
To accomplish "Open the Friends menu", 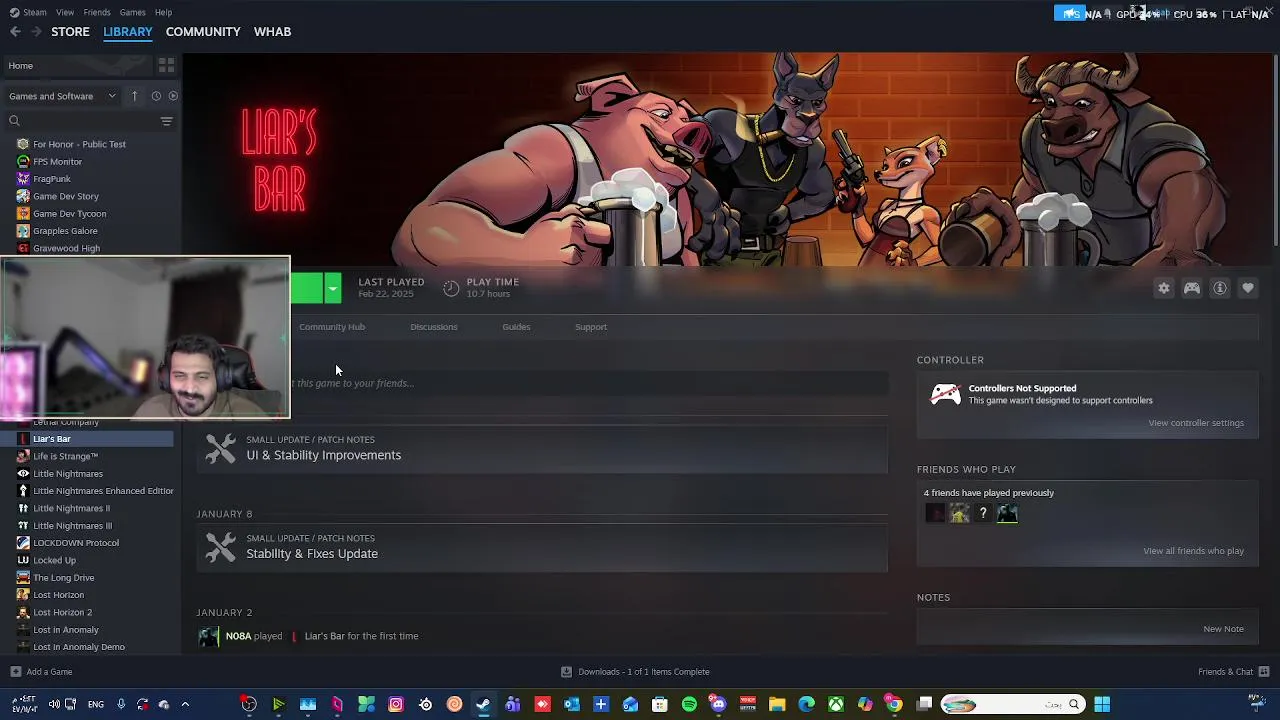I will pos(97,12).
